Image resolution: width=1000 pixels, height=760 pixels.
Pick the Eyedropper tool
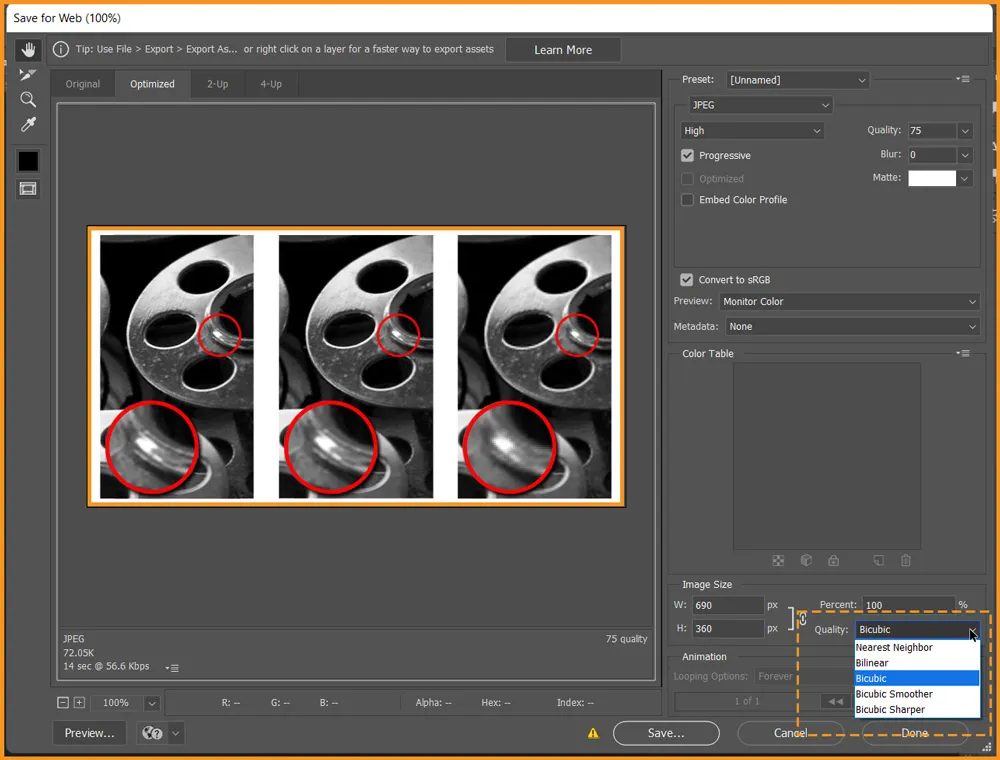[x=28, y=124]
